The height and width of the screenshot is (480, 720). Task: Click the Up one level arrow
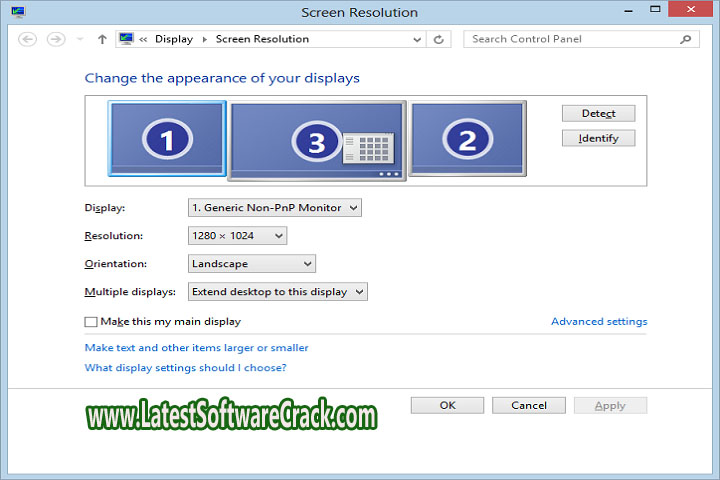point(102,39)
